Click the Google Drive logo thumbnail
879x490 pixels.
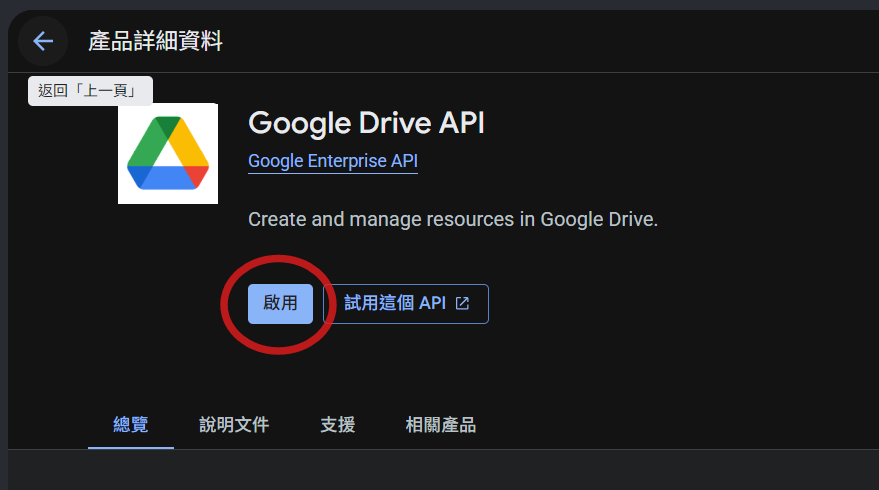tap(168, 153)
